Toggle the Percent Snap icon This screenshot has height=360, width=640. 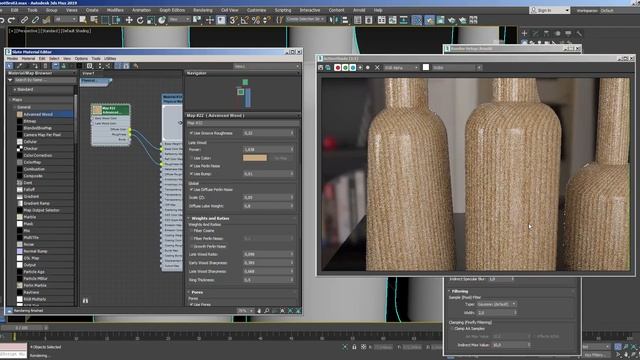coord(256,20)
